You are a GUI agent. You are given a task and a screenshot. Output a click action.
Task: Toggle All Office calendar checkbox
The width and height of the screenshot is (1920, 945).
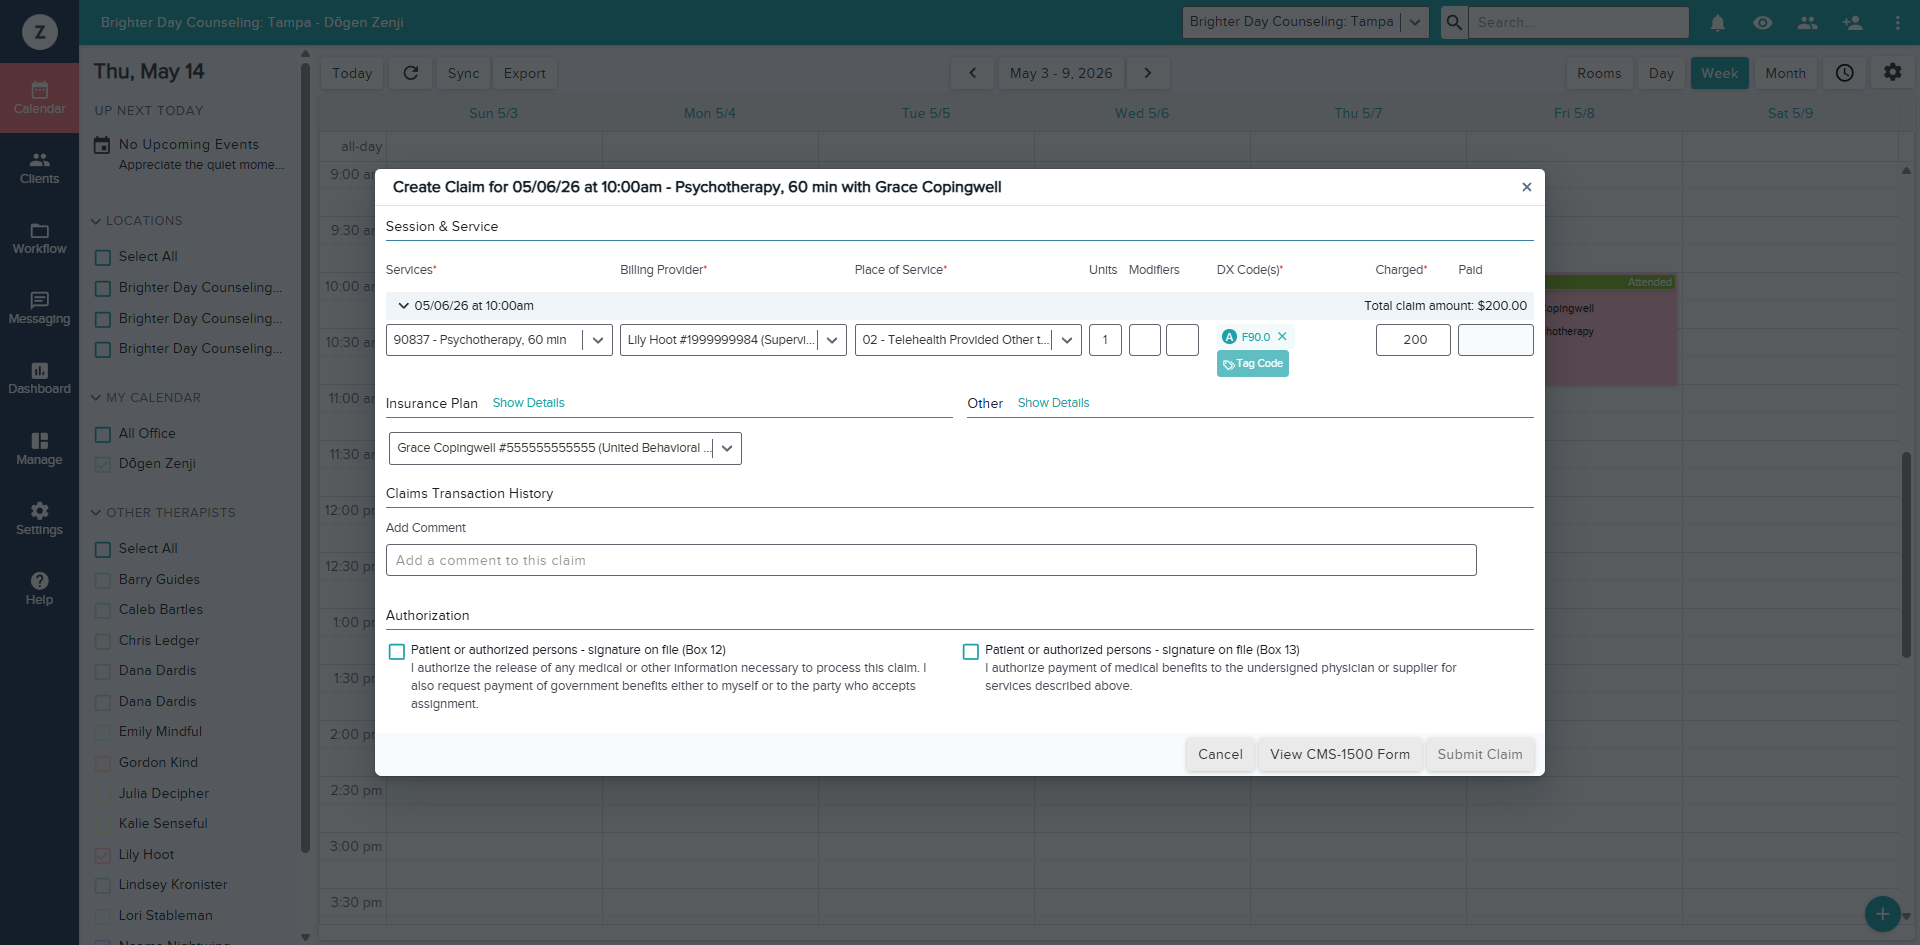click(103, 435)
